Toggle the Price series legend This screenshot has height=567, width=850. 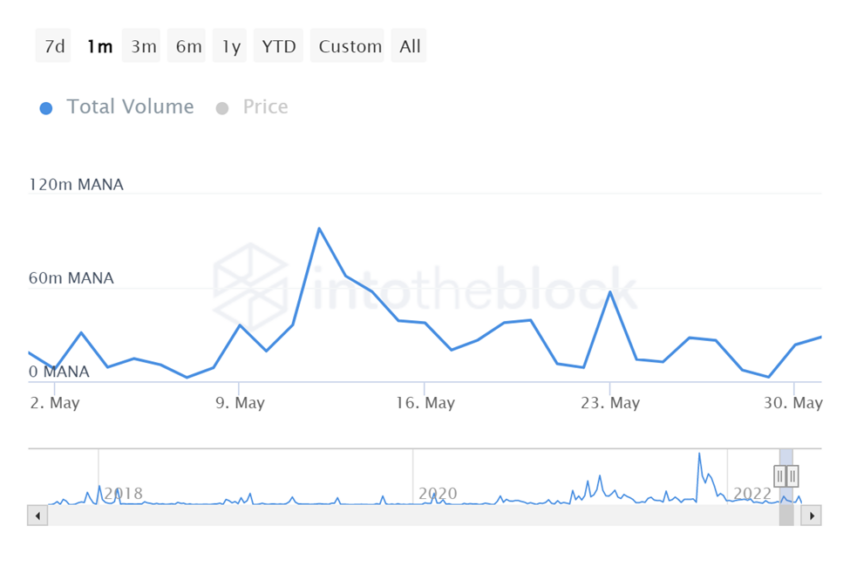click(265, 107)
